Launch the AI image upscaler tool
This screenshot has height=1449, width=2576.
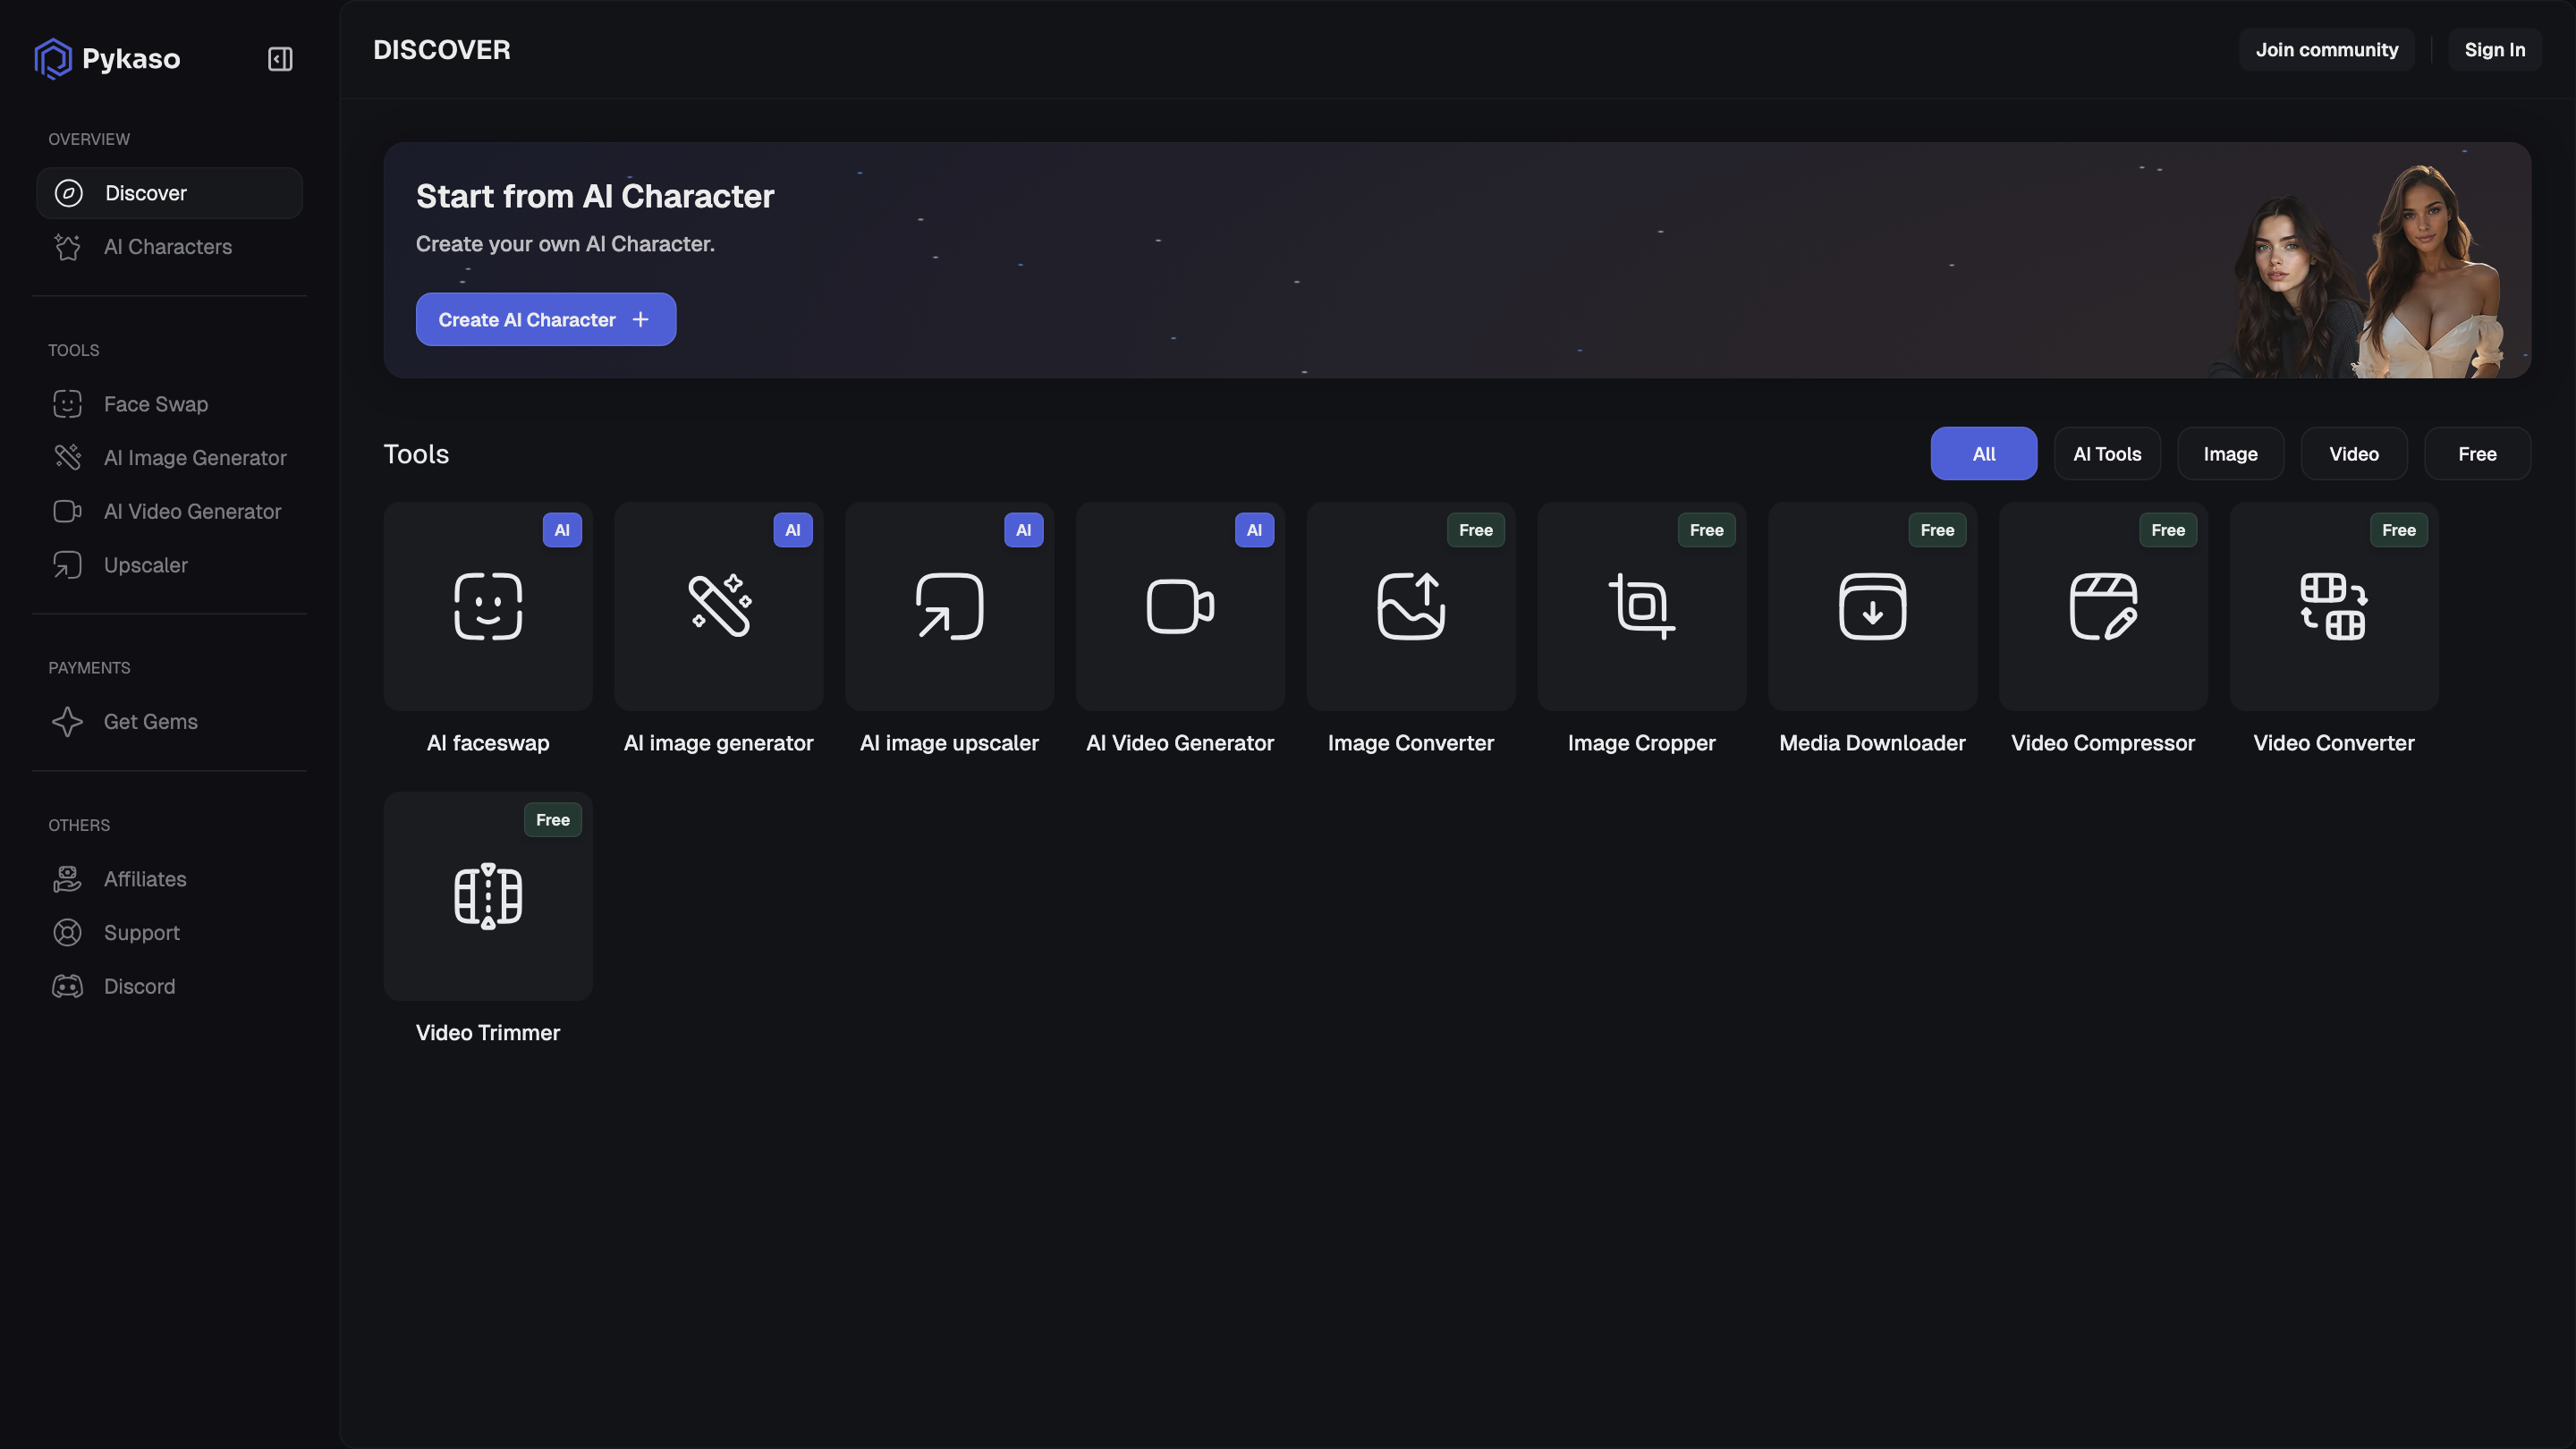949,606
